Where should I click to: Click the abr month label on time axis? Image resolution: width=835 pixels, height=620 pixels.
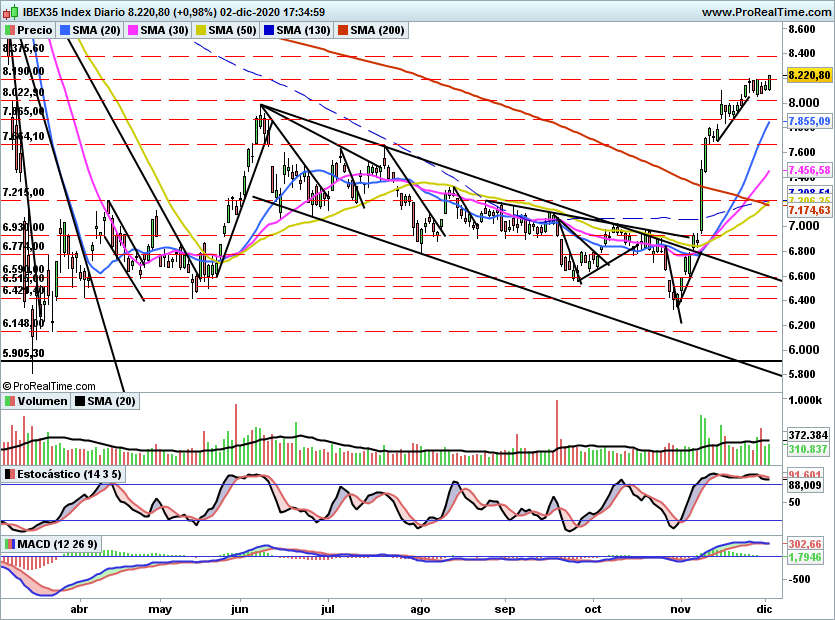[79, 609]
